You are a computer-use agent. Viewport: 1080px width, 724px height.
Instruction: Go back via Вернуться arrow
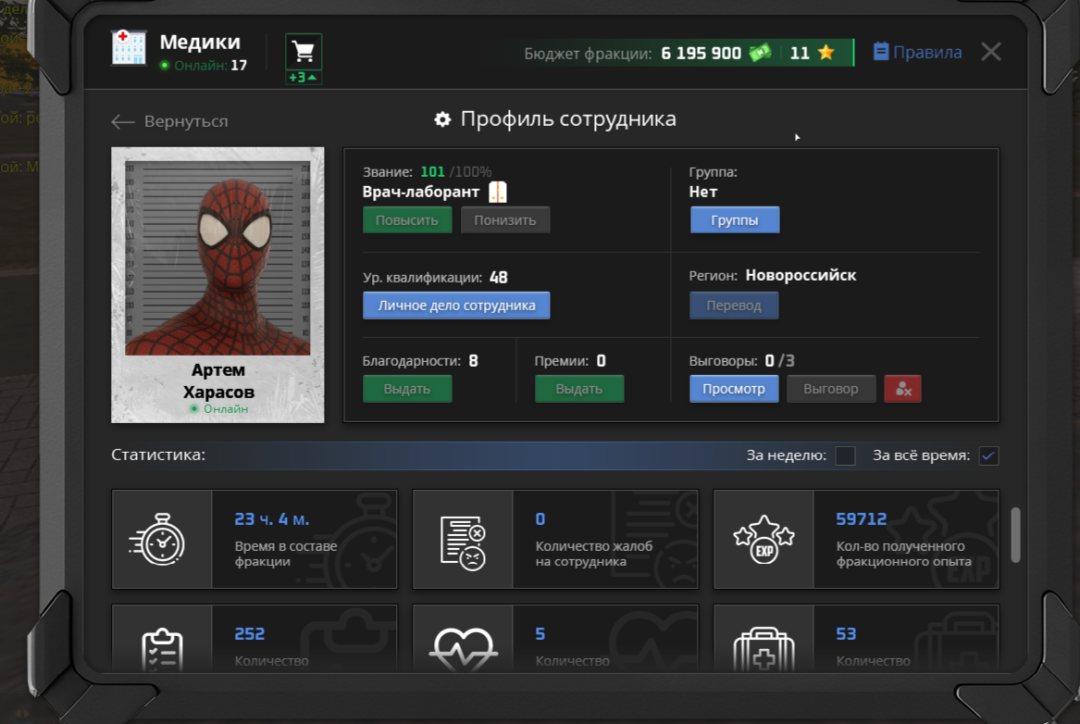point(169,121)
